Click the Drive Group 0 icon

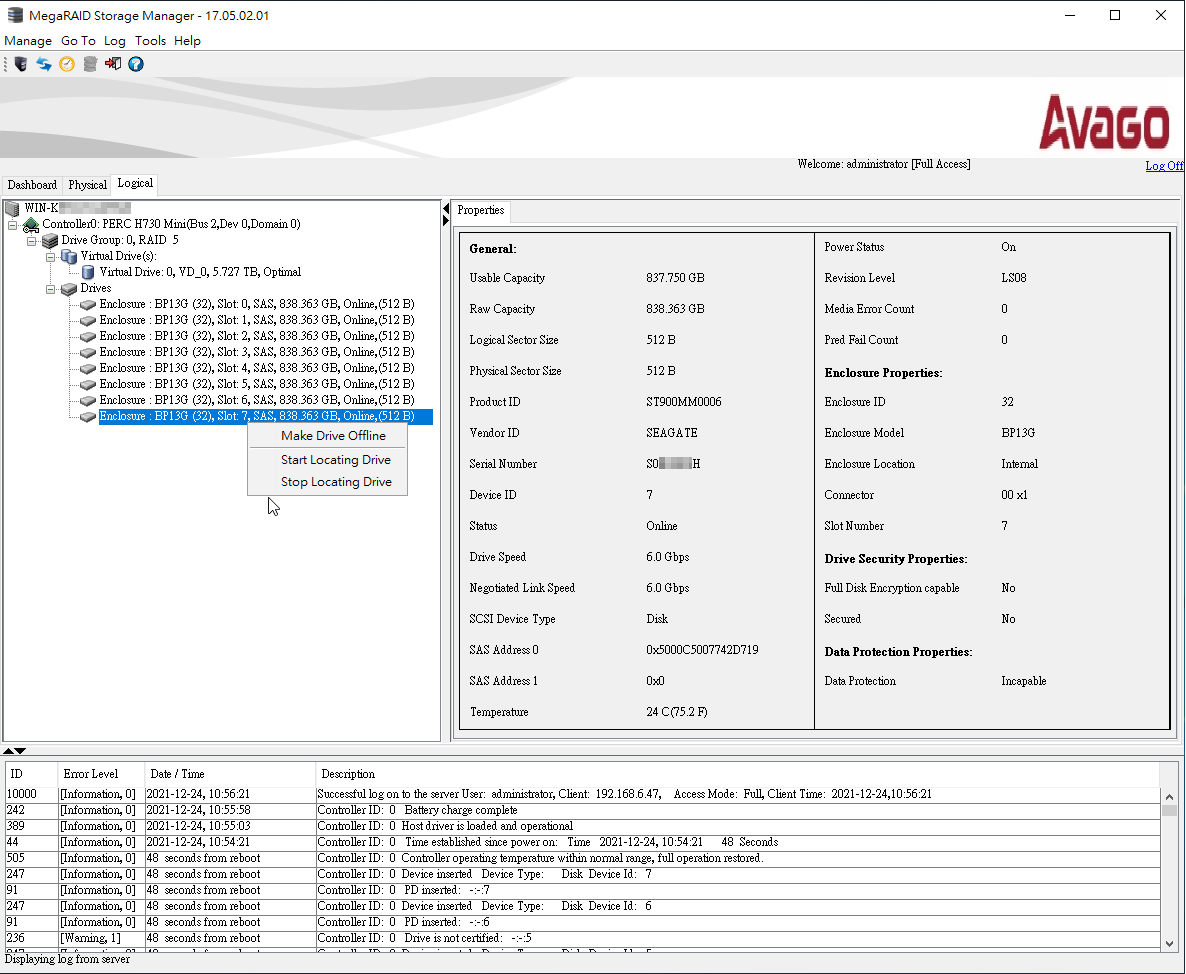pyautogui.click(x=50, y=240)
